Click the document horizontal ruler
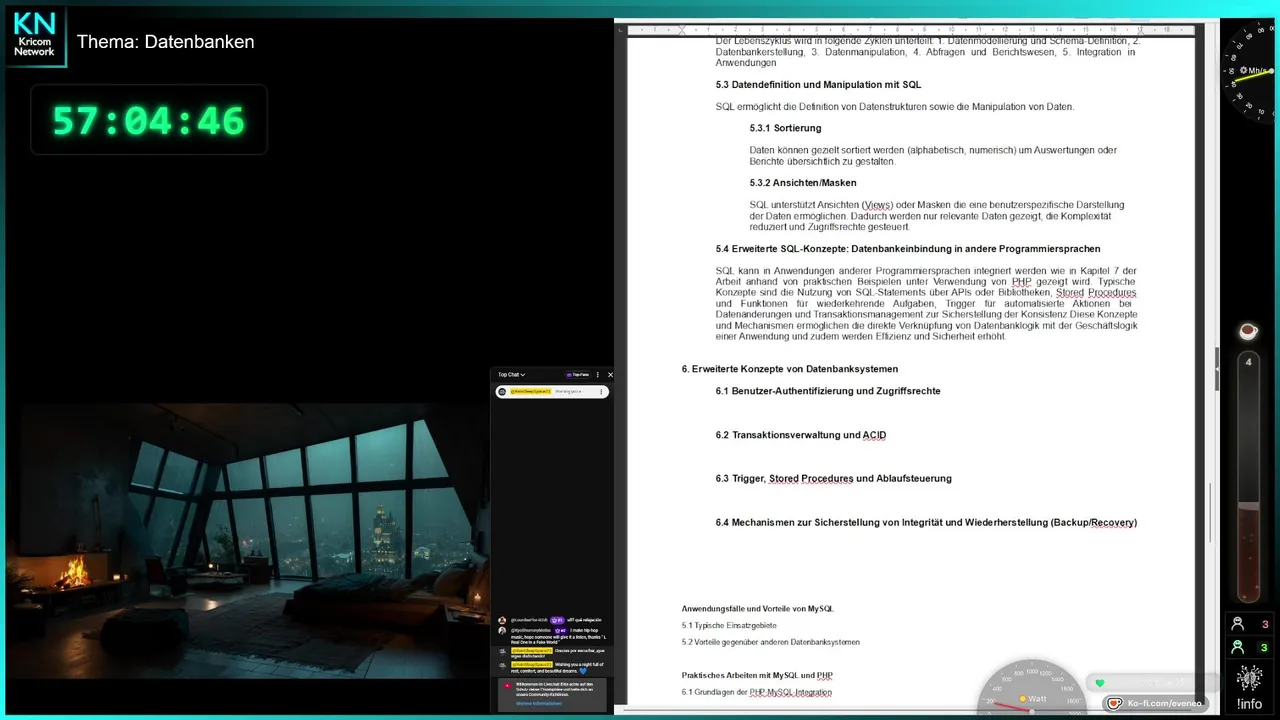Screen dimensions: 1280x720 click(x=910, y=30)
